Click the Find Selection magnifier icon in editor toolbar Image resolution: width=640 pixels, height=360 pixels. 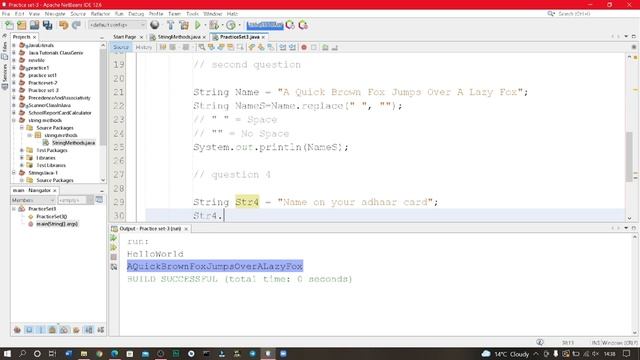click(x=202, y=47)
